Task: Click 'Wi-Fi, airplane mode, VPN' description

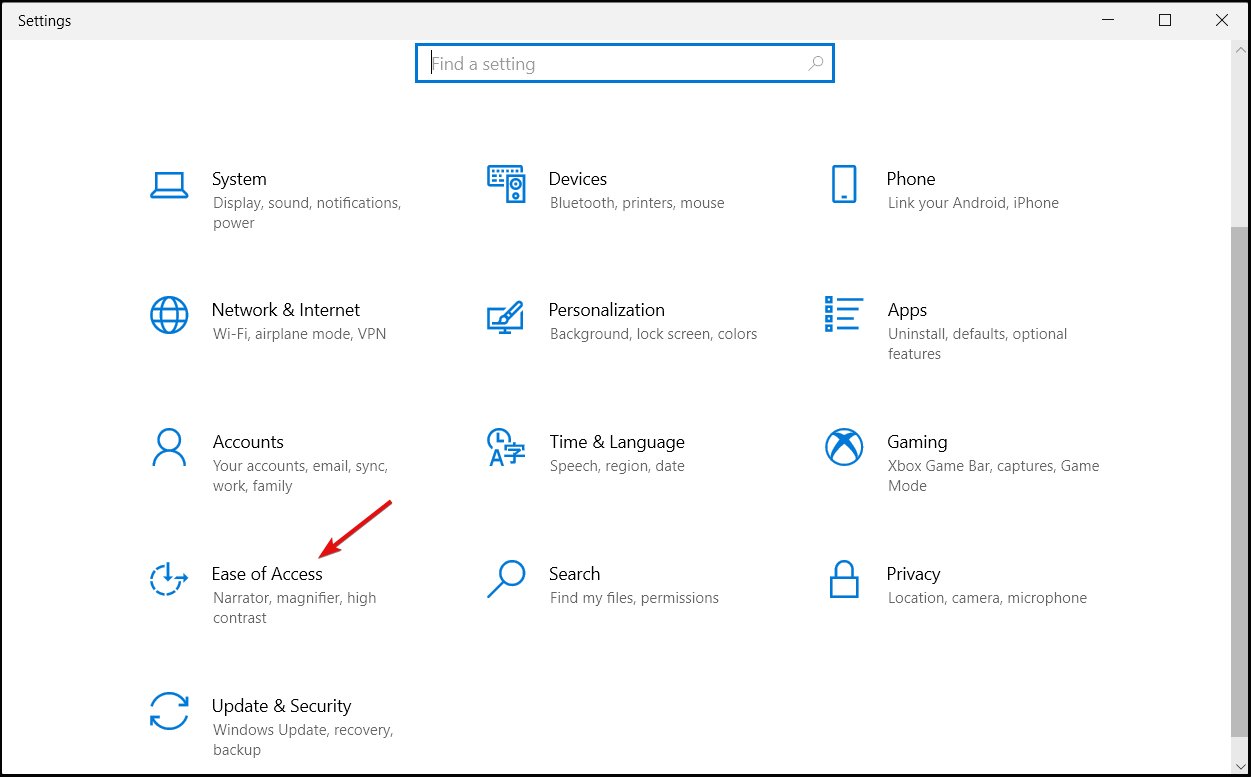Action: (299, 334)
